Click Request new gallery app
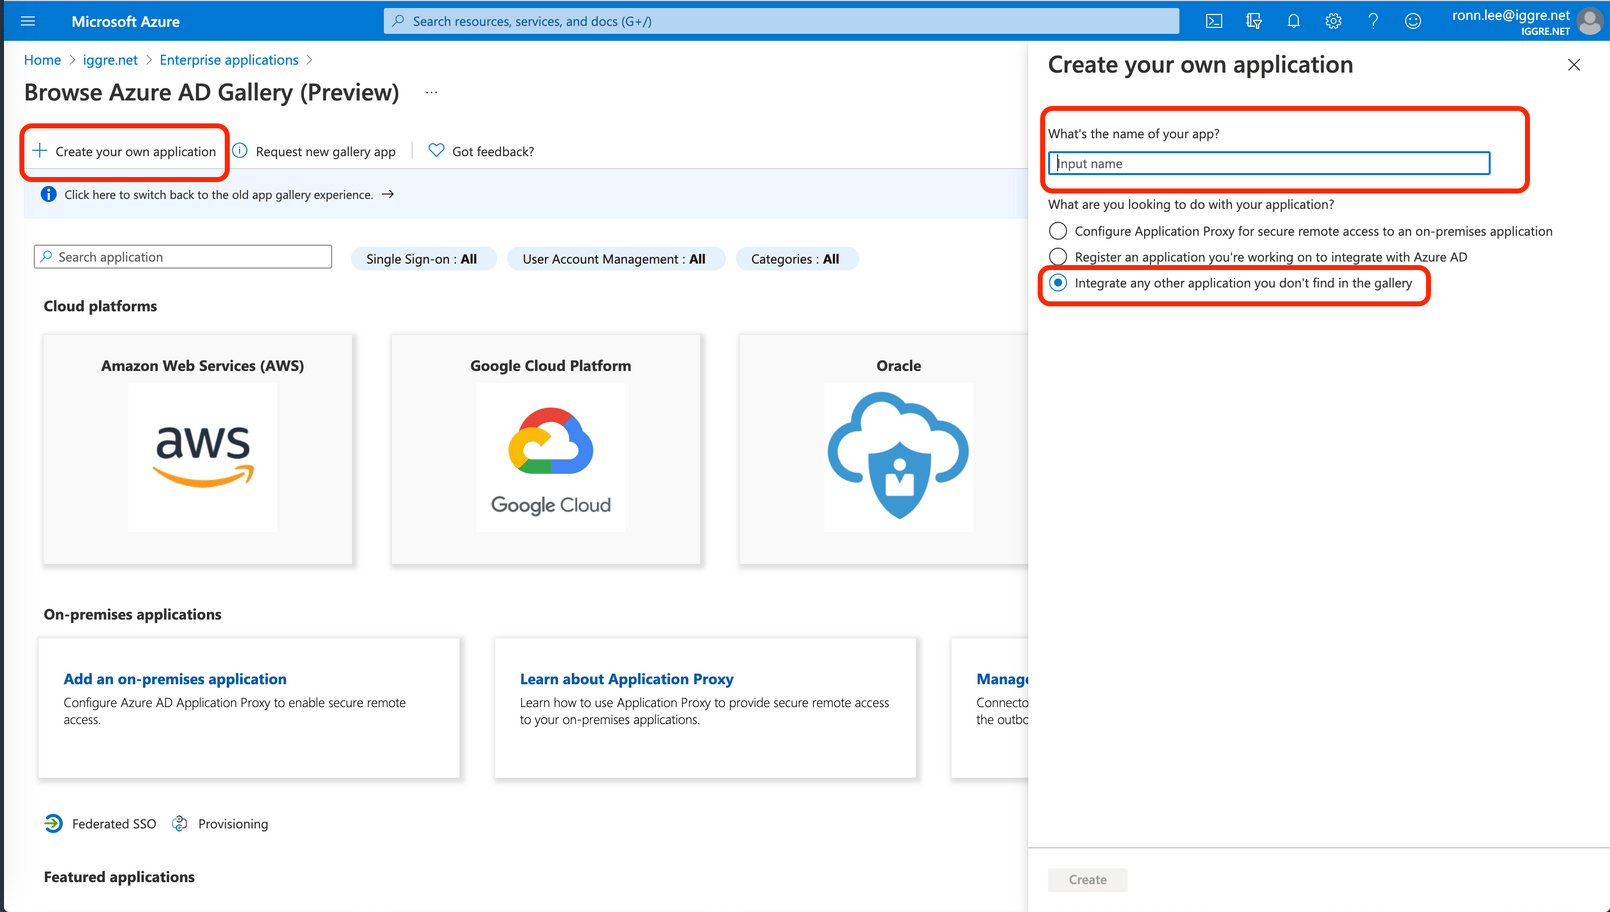This screenshot has height=912, width=1610. tap(315, 152)
